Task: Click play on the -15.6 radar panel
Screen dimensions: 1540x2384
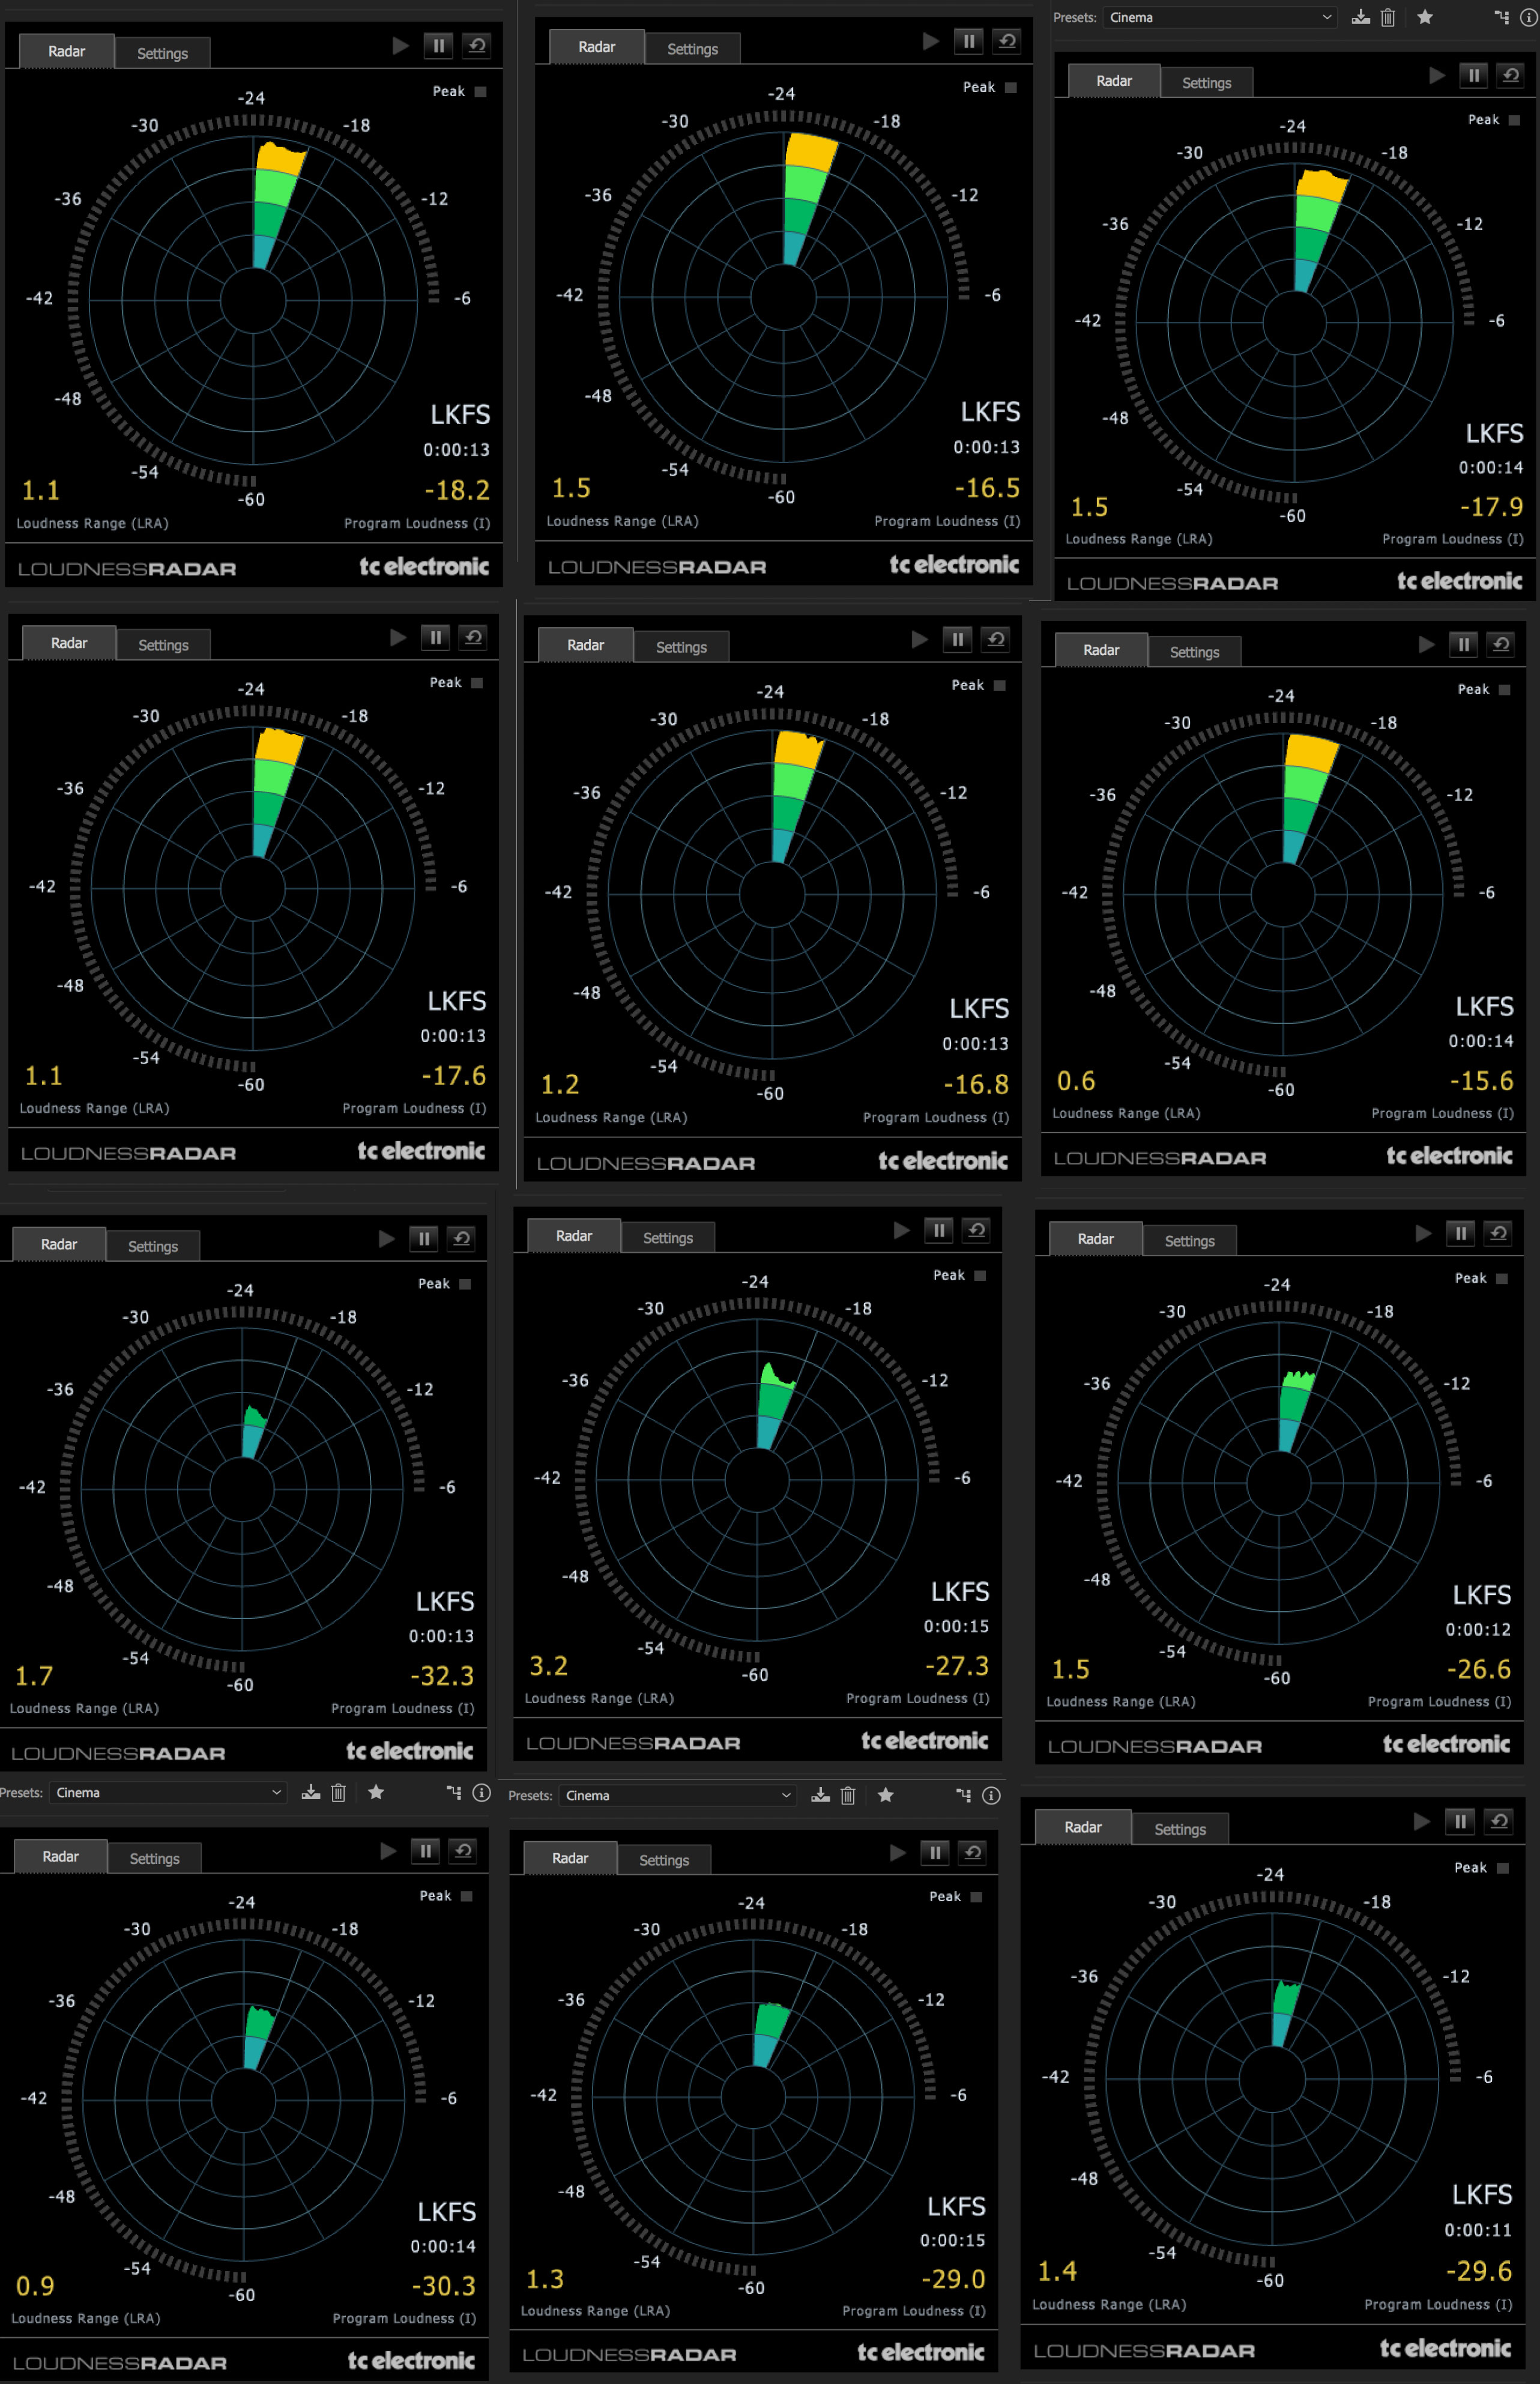Action: tap(1426, 645)
